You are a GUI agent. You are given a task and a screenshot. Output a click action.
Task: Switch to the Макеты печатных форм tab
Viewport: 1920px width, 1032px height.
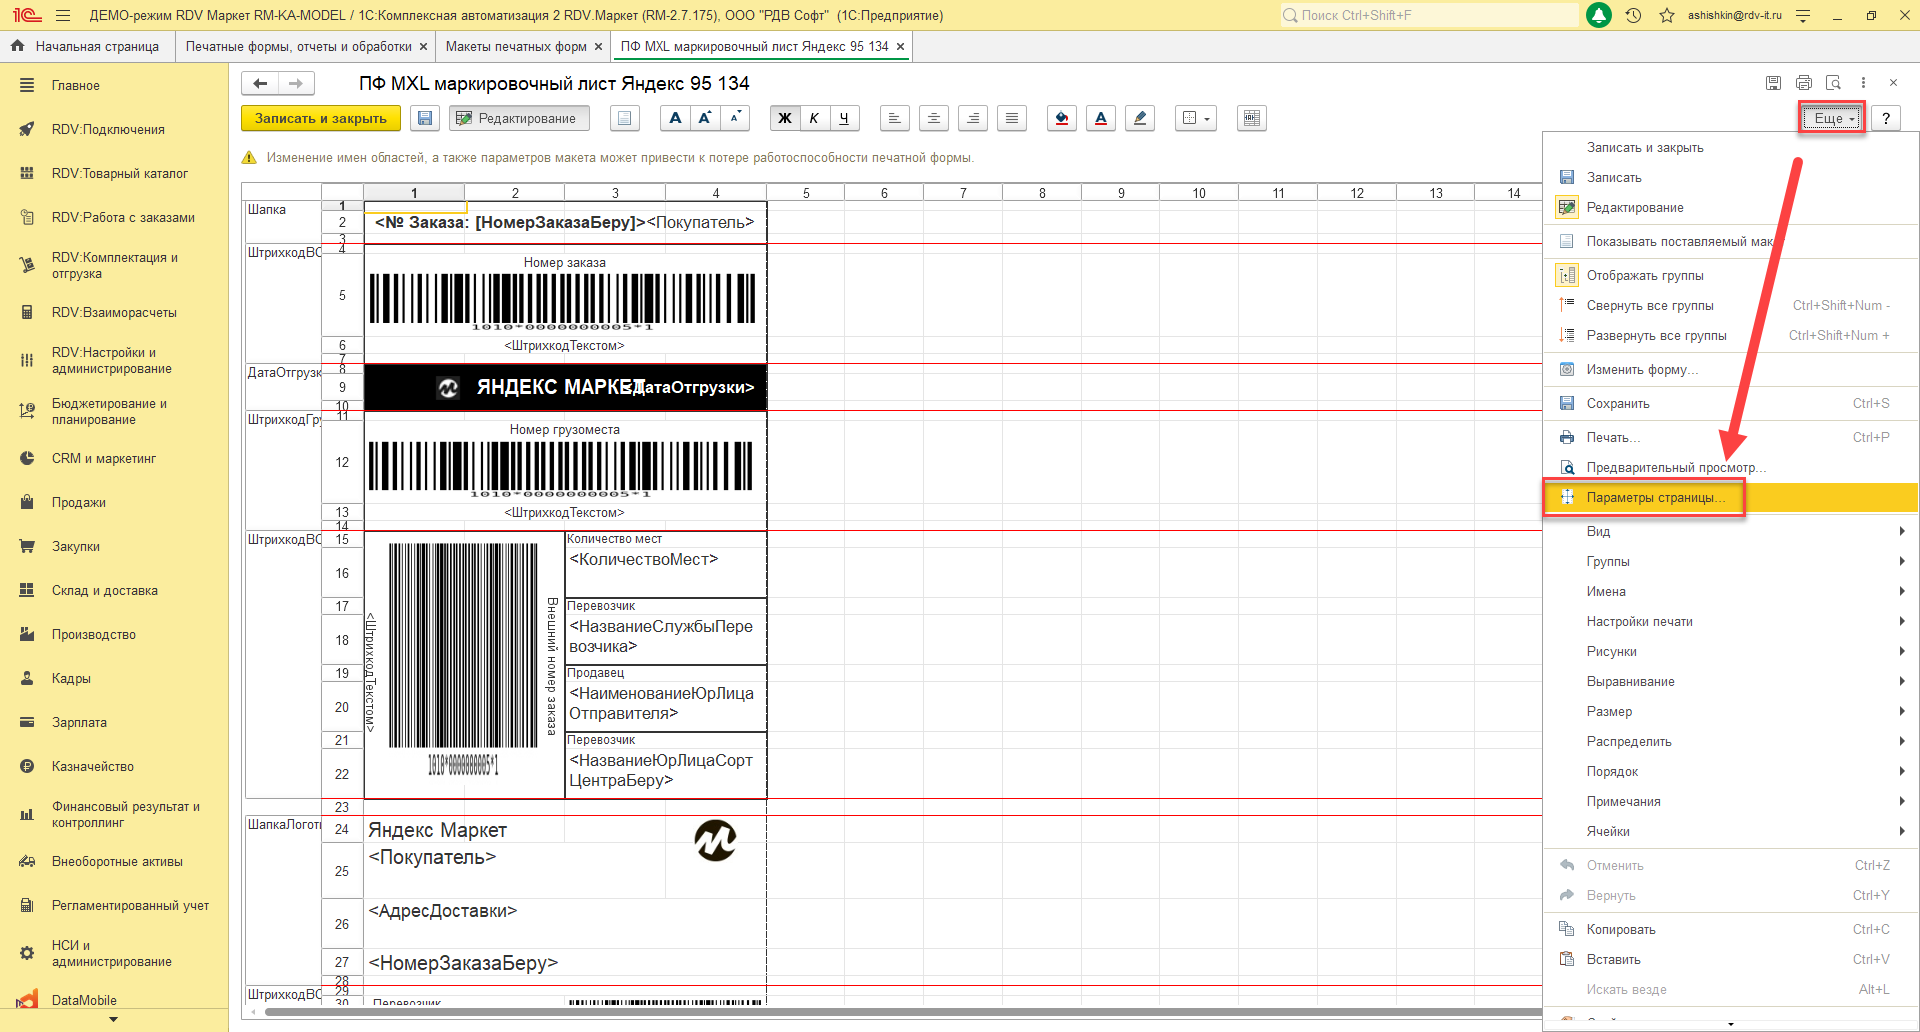tap(516, 46)
